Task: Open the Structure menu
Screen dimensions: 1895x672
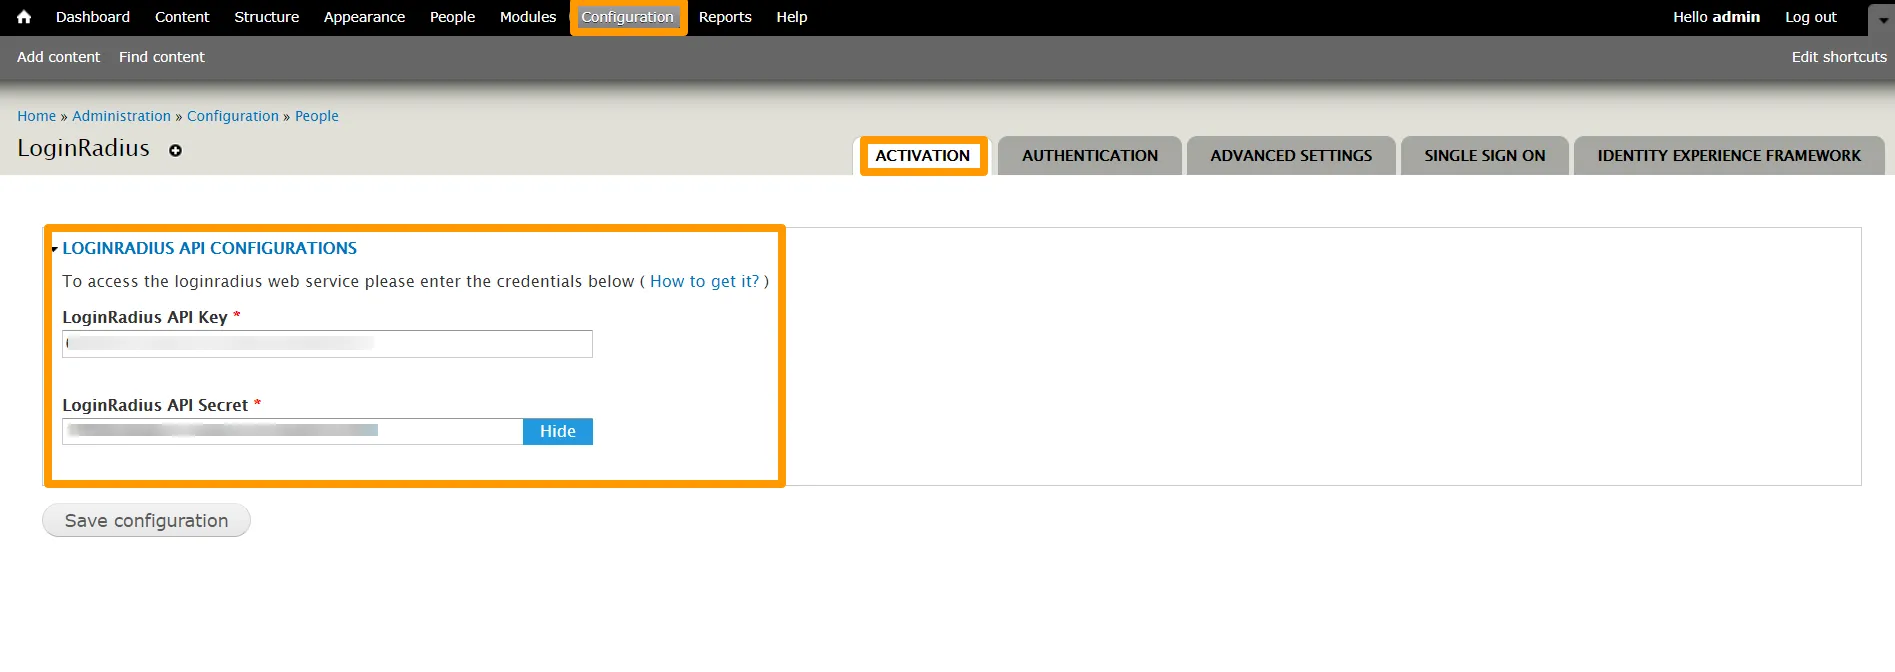Action: coord(267,17)
